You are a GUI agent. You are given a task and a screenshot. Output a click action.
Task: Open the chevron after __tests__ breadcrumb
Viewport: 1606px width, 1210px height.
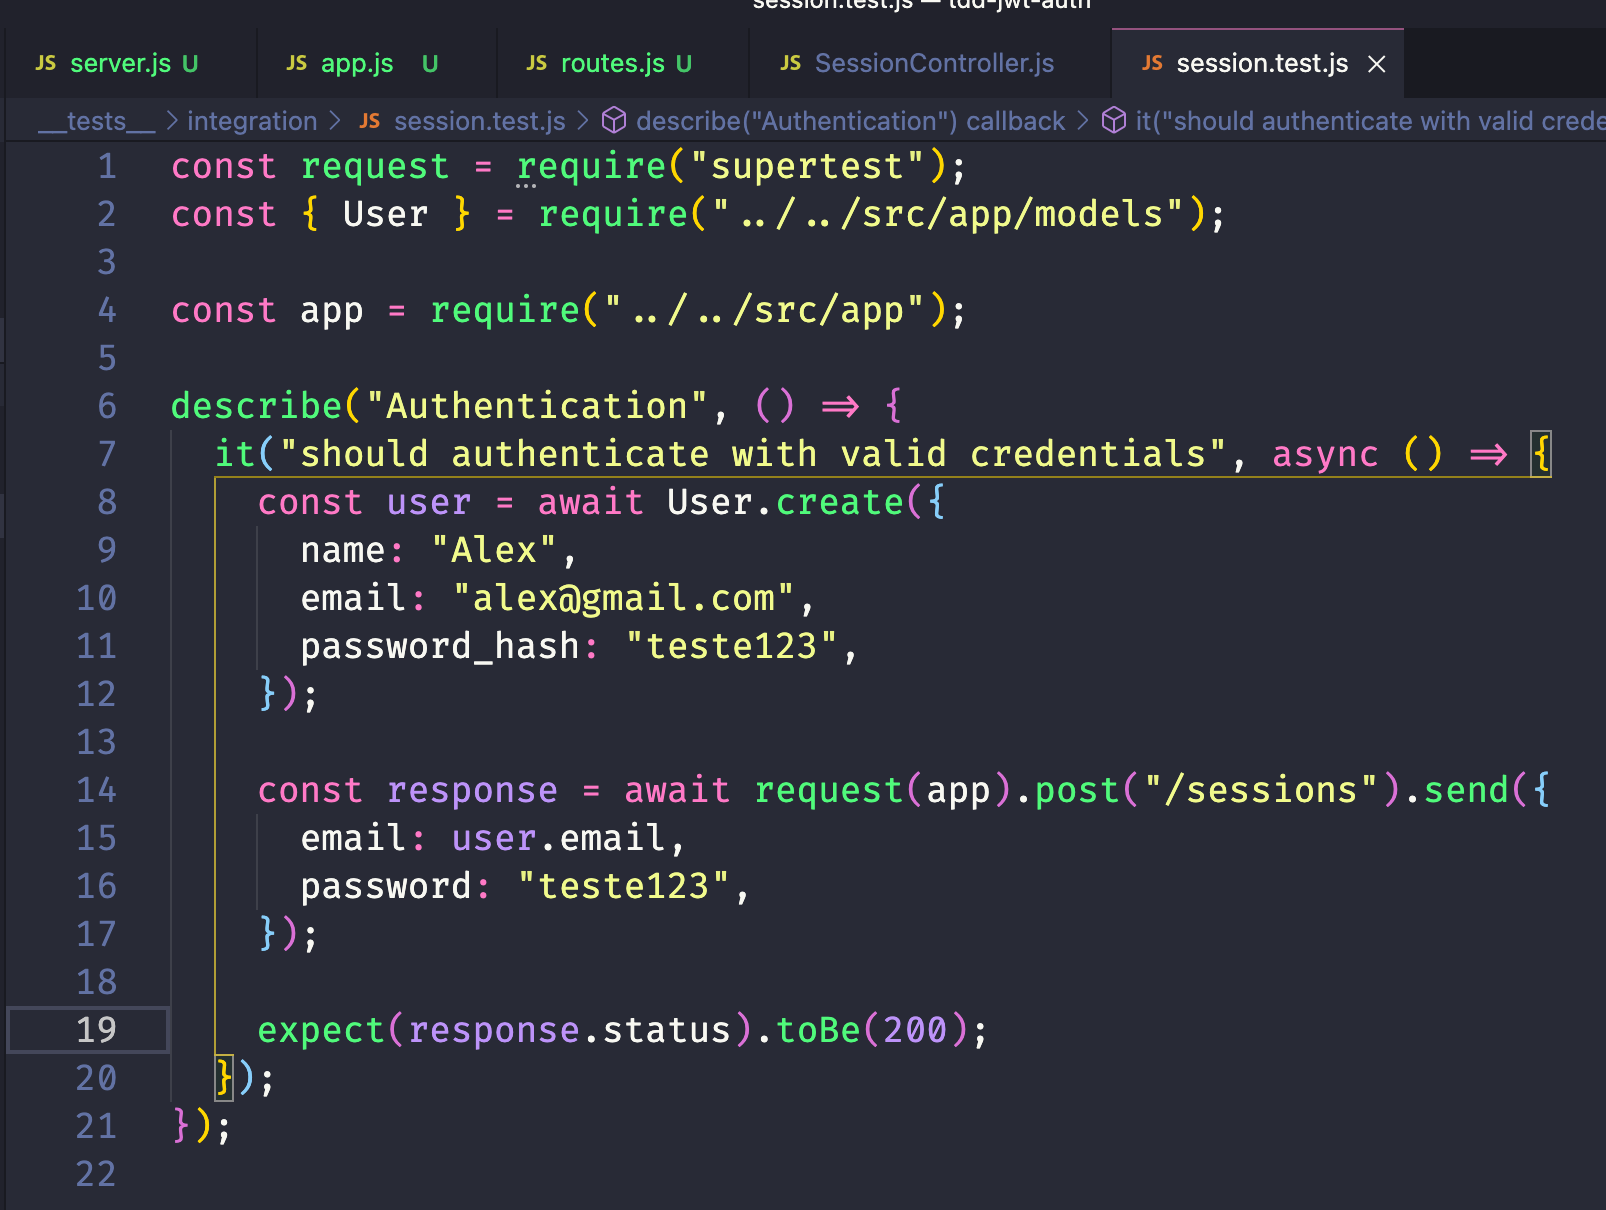point(172,120)
